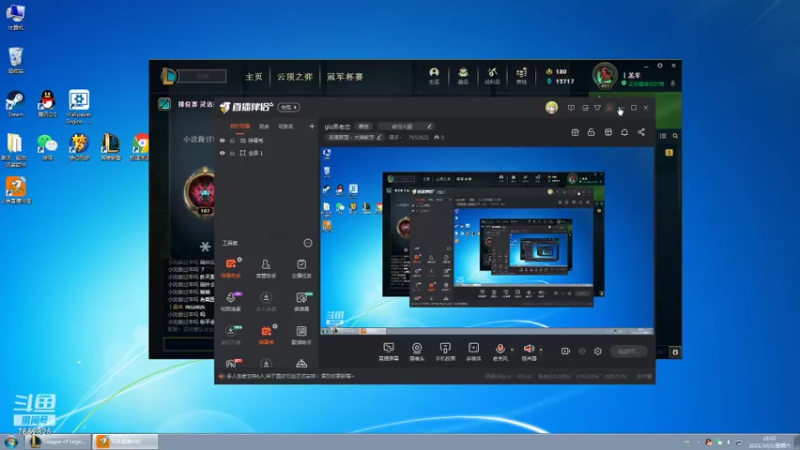Click the mode pill next to the app logo

pyautogui.click(x=289, y=107)
